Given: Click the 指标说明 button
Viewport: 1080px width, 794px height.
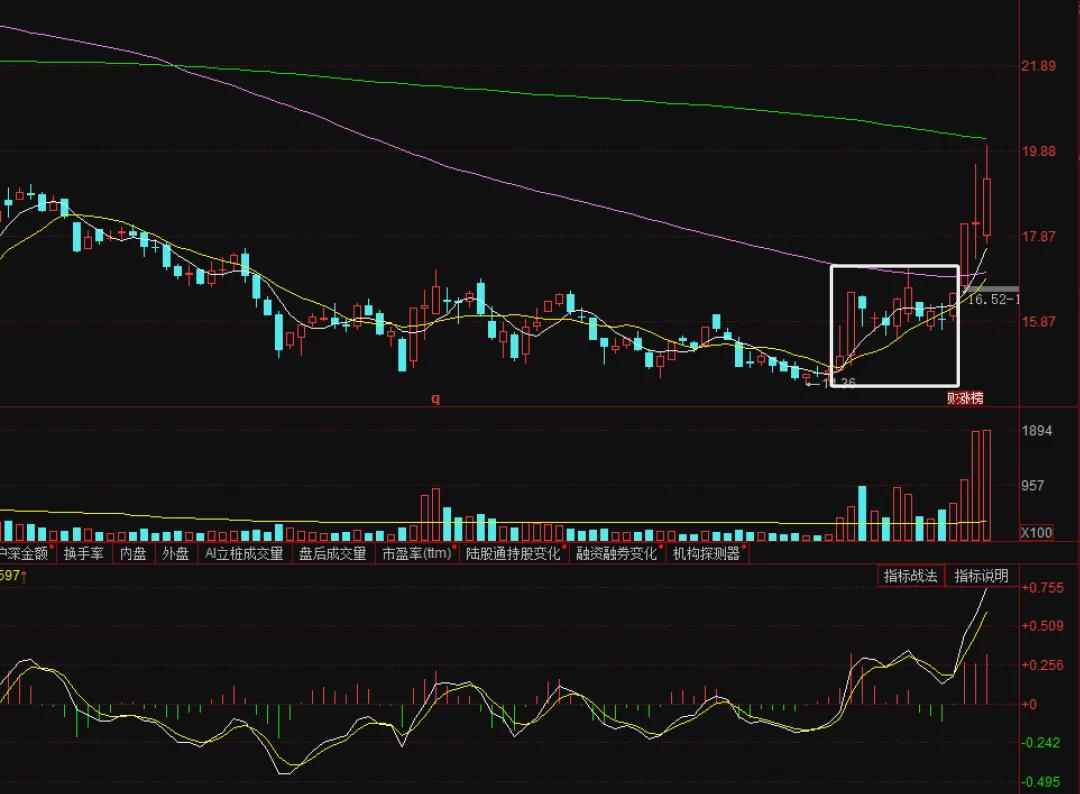Looking at the screenshot, I should (981, 576).
